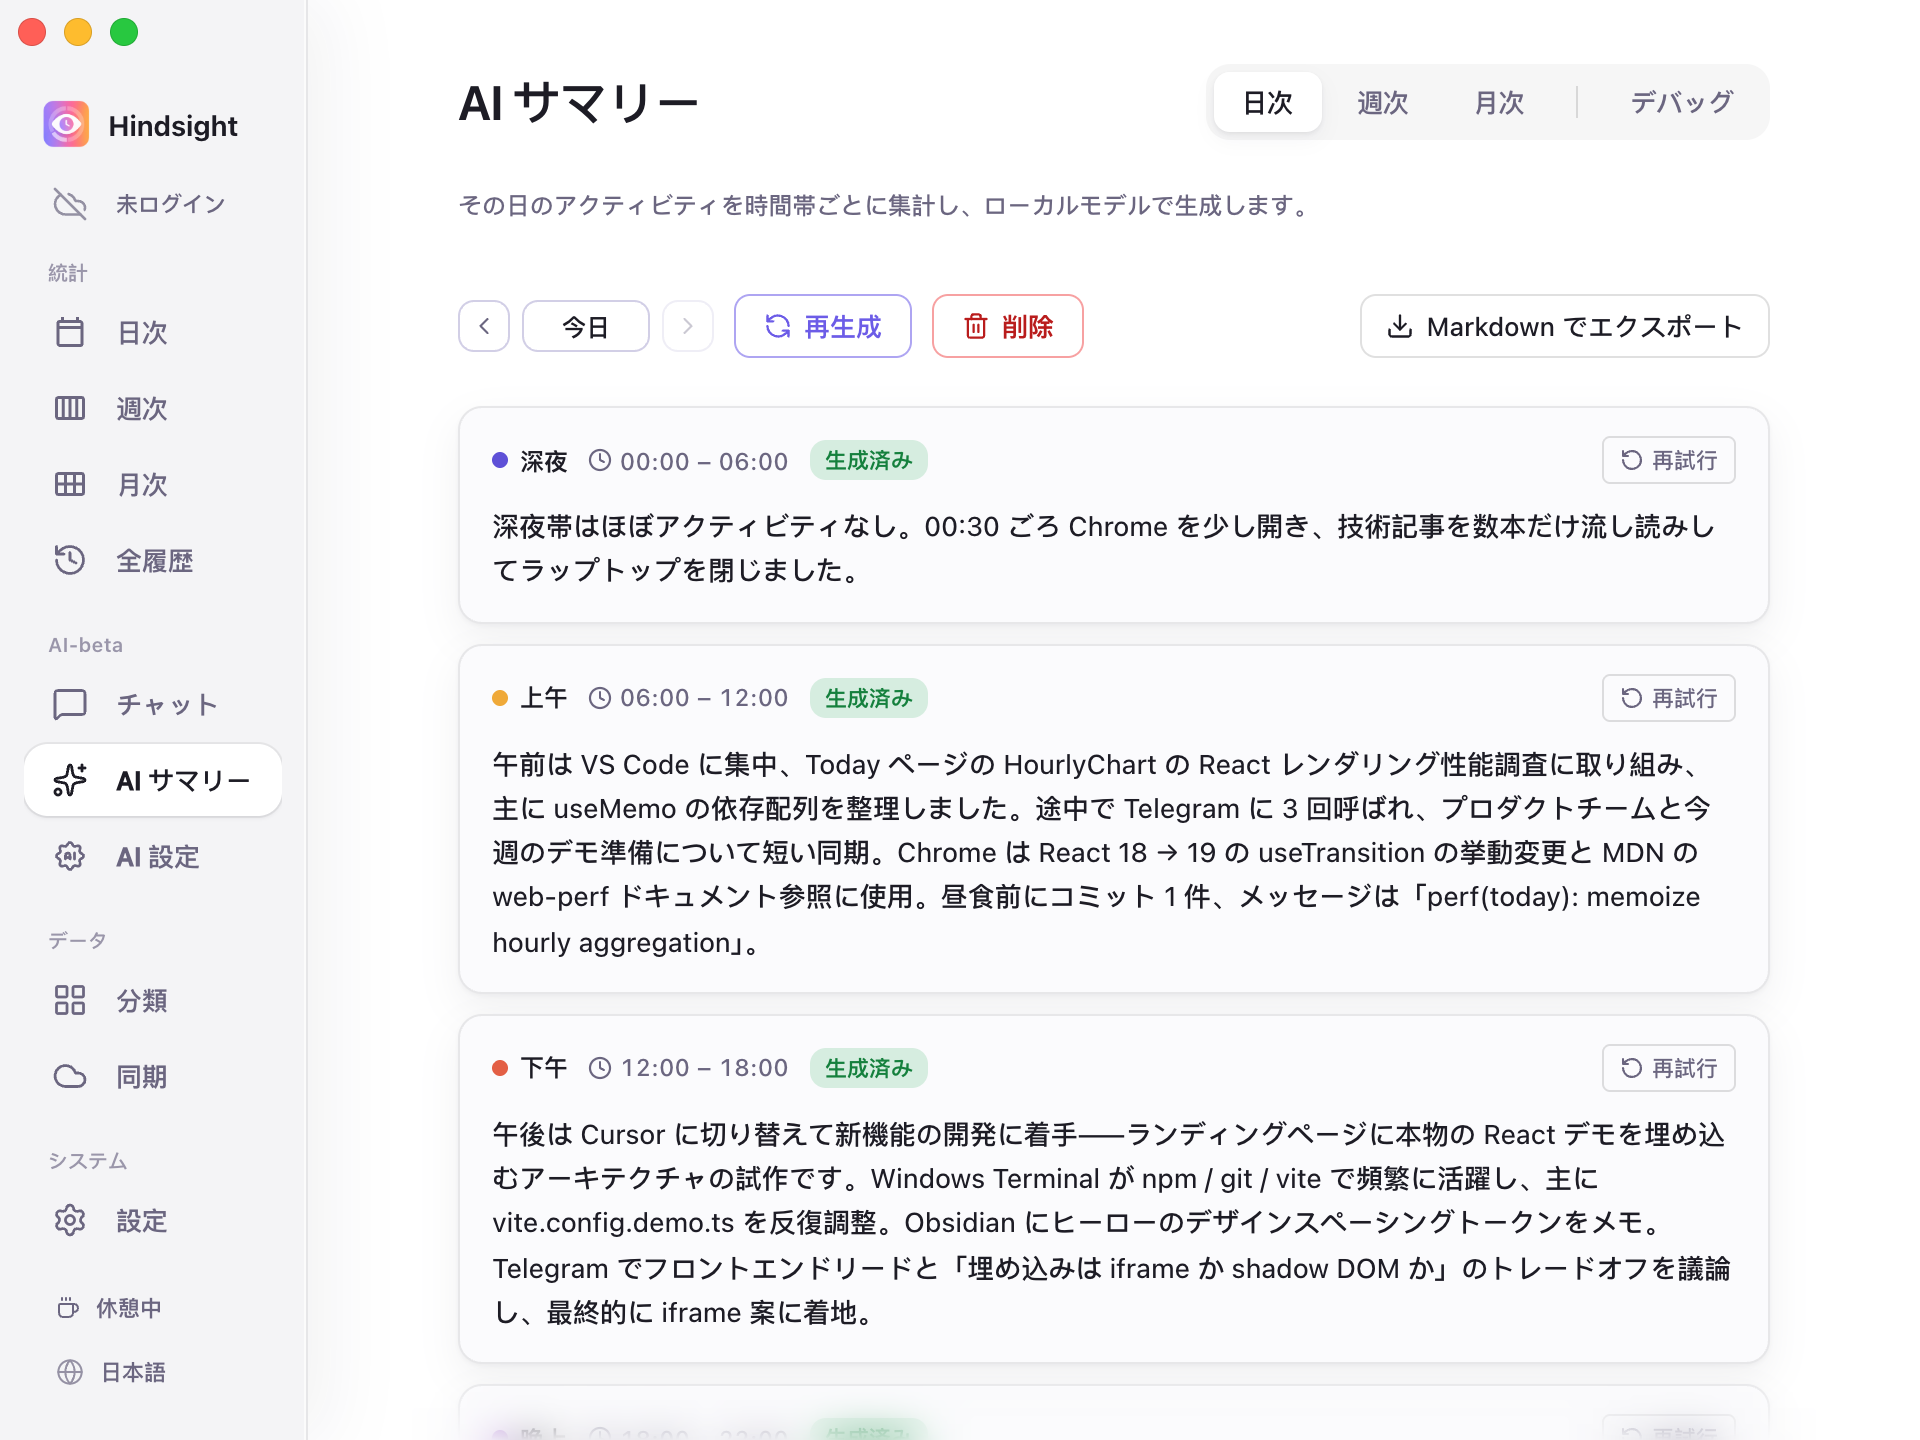Open チャット speech bubble icon
1920x1440 pixels.
coord(70,704)
